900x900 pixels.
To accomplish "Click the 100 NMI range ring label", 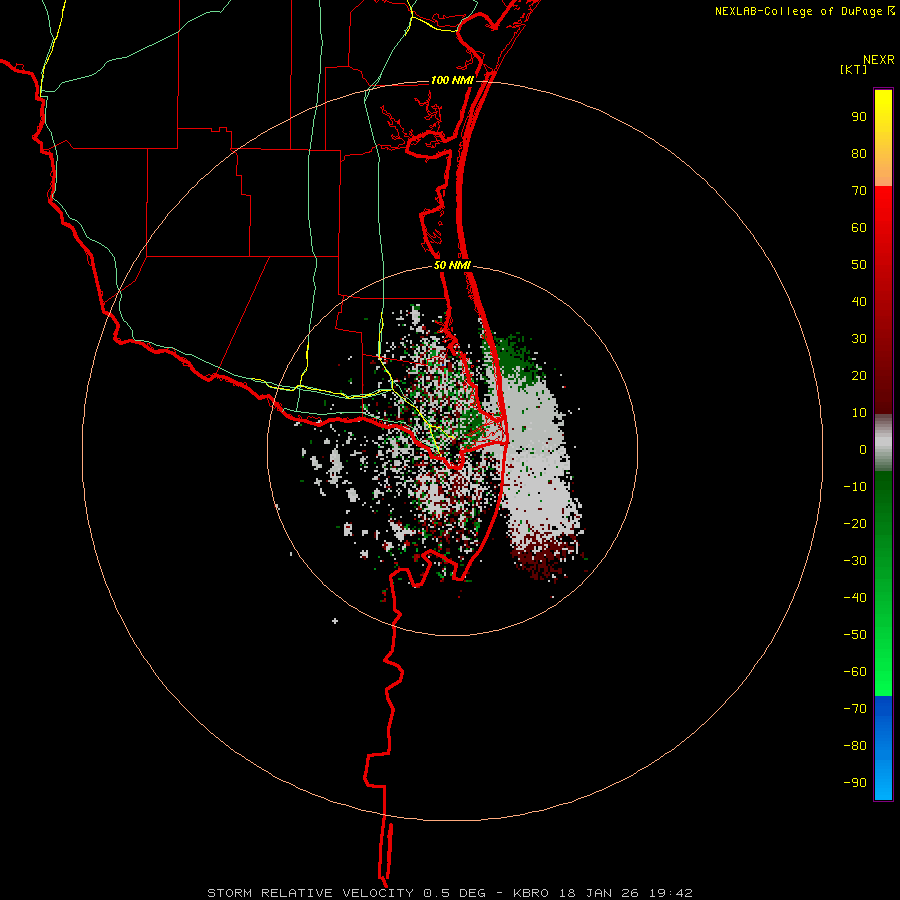I will click(452, 80).
